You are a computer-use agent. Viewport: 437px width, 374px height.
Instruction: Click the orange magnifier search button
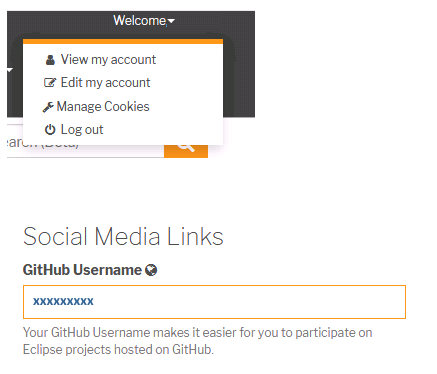pos(186,151)
